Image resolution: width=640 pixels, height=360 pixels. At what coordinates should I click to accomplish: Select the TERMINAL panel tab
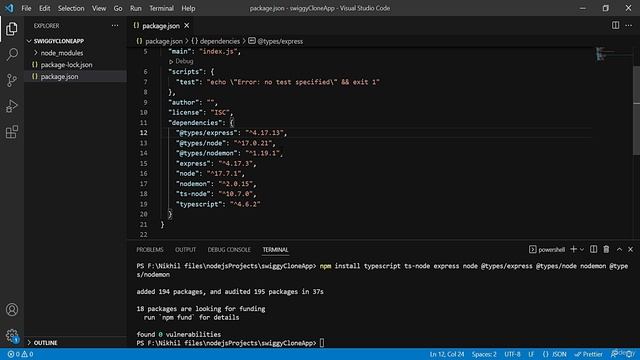[x=276, y=250]
